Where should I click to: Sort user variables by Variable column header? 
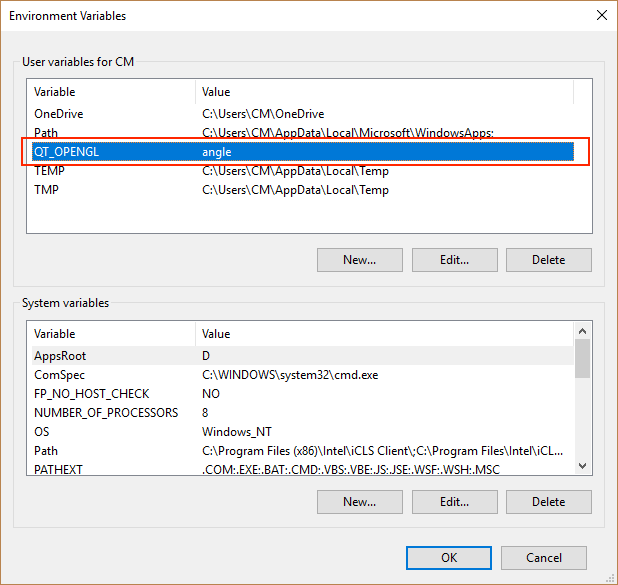pos(110,92)
